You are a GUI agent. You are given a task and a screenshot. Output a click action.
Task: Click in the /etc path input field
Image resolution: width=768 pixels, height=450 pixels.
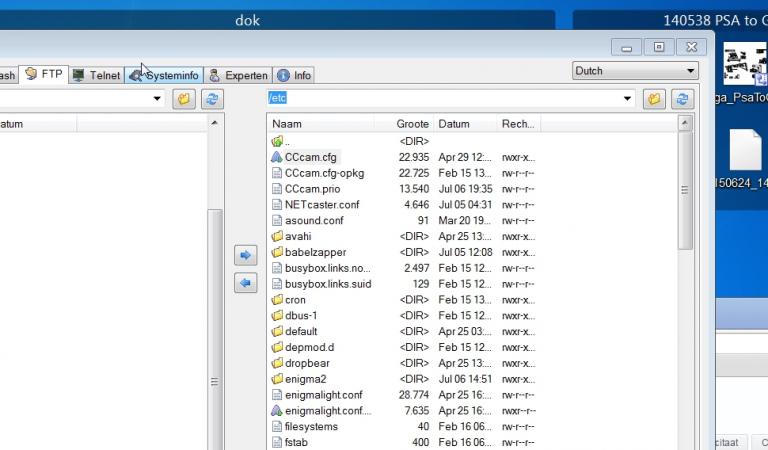[440, 99]
